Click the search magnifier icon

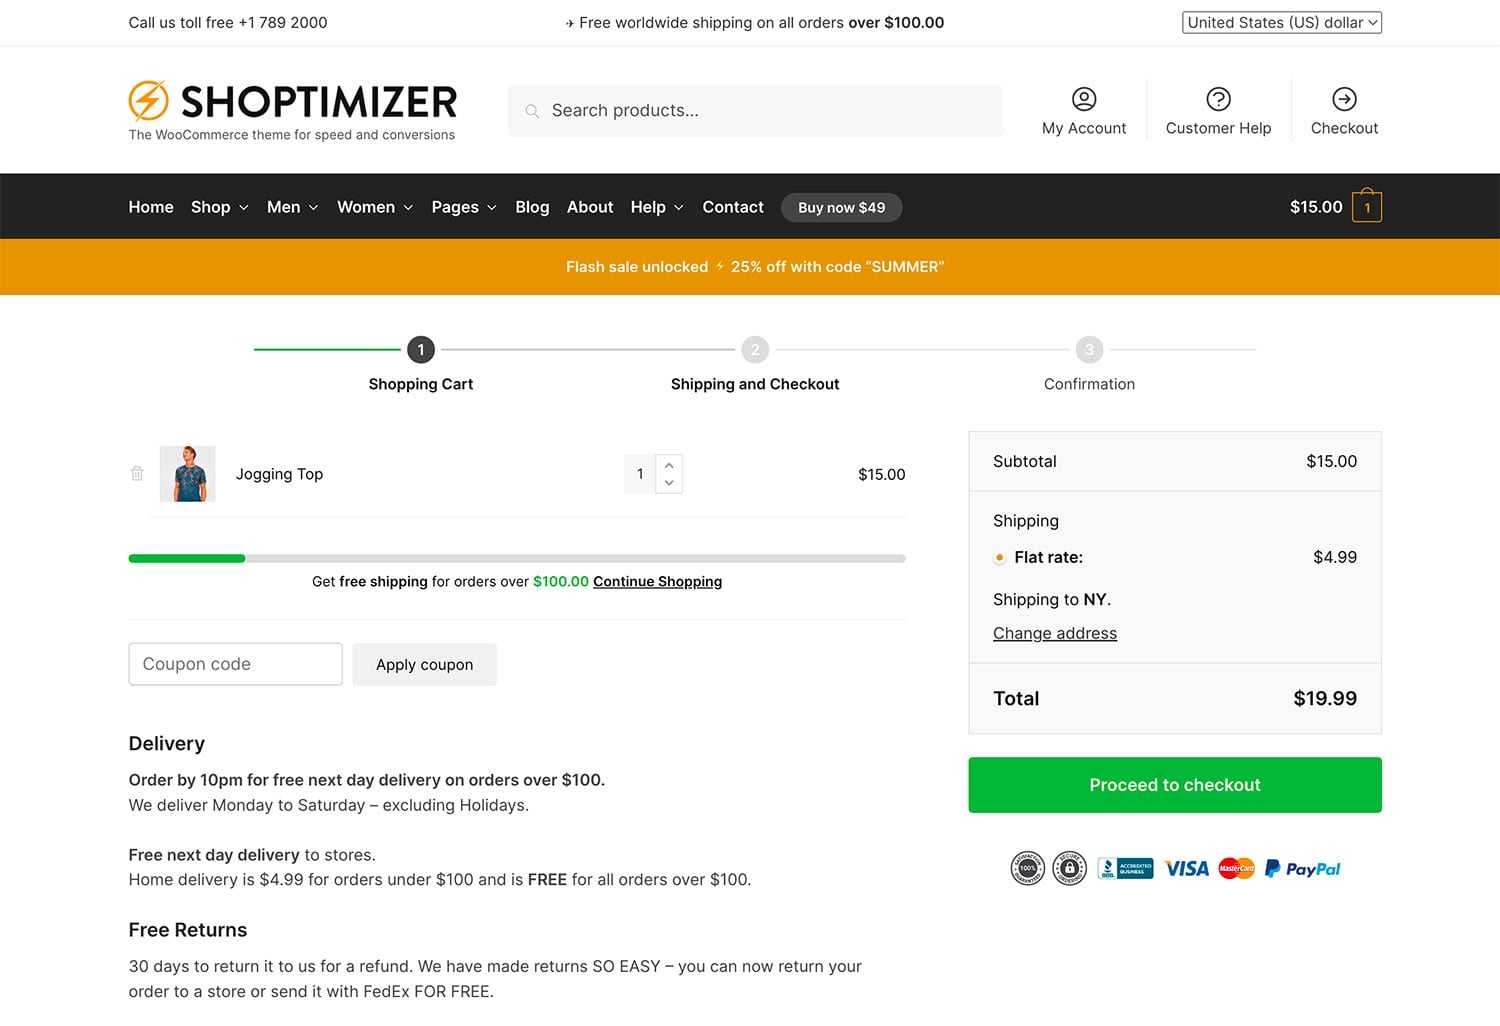(x=532, y=111)
